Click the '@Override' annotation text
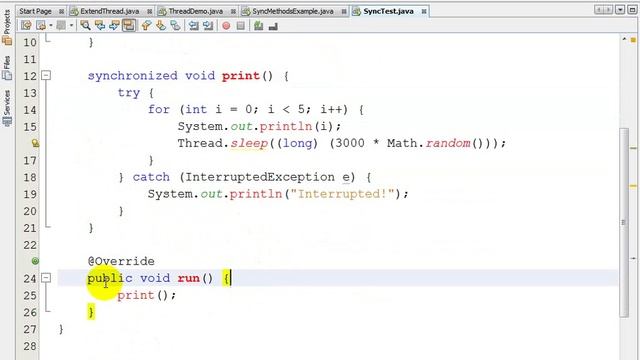Viewport: 640px width, 360px height. click(x=121, y=261)
